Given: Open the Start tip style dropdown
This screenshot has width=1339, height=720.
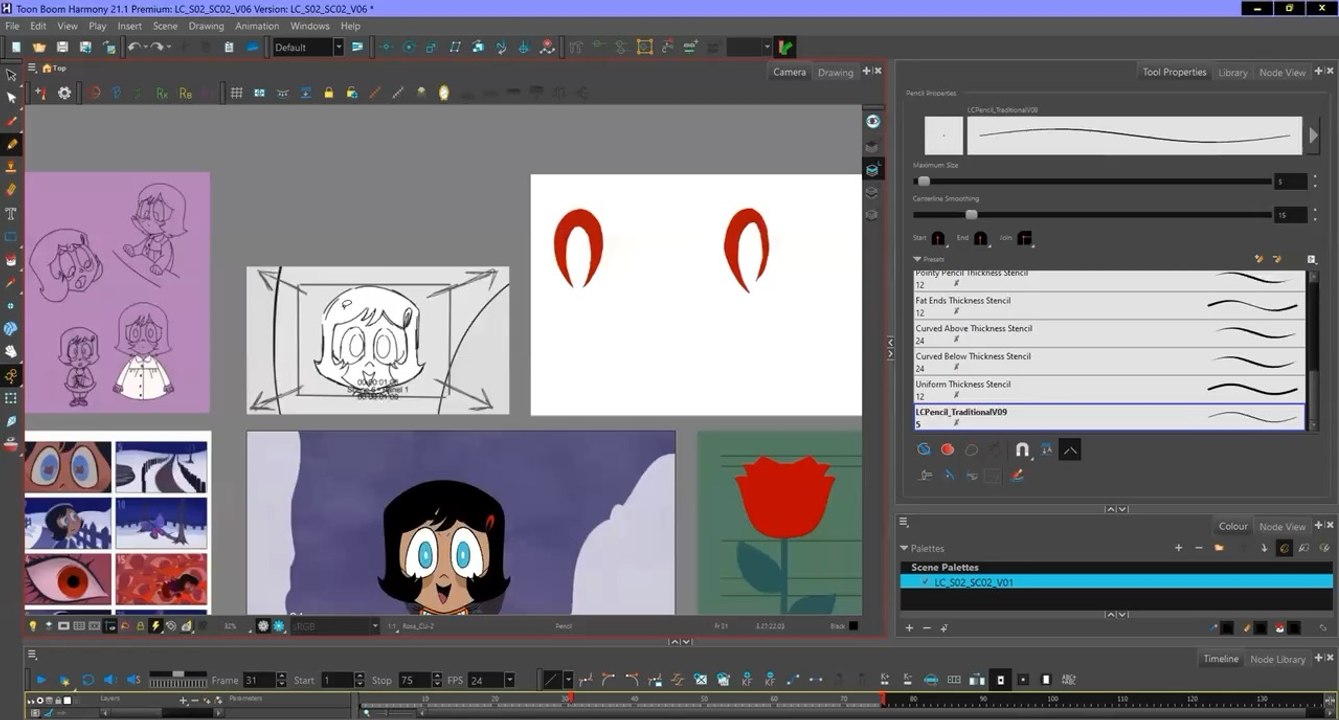Looking at the screenshot, I should pyautogui.click(x=939, y=238).
